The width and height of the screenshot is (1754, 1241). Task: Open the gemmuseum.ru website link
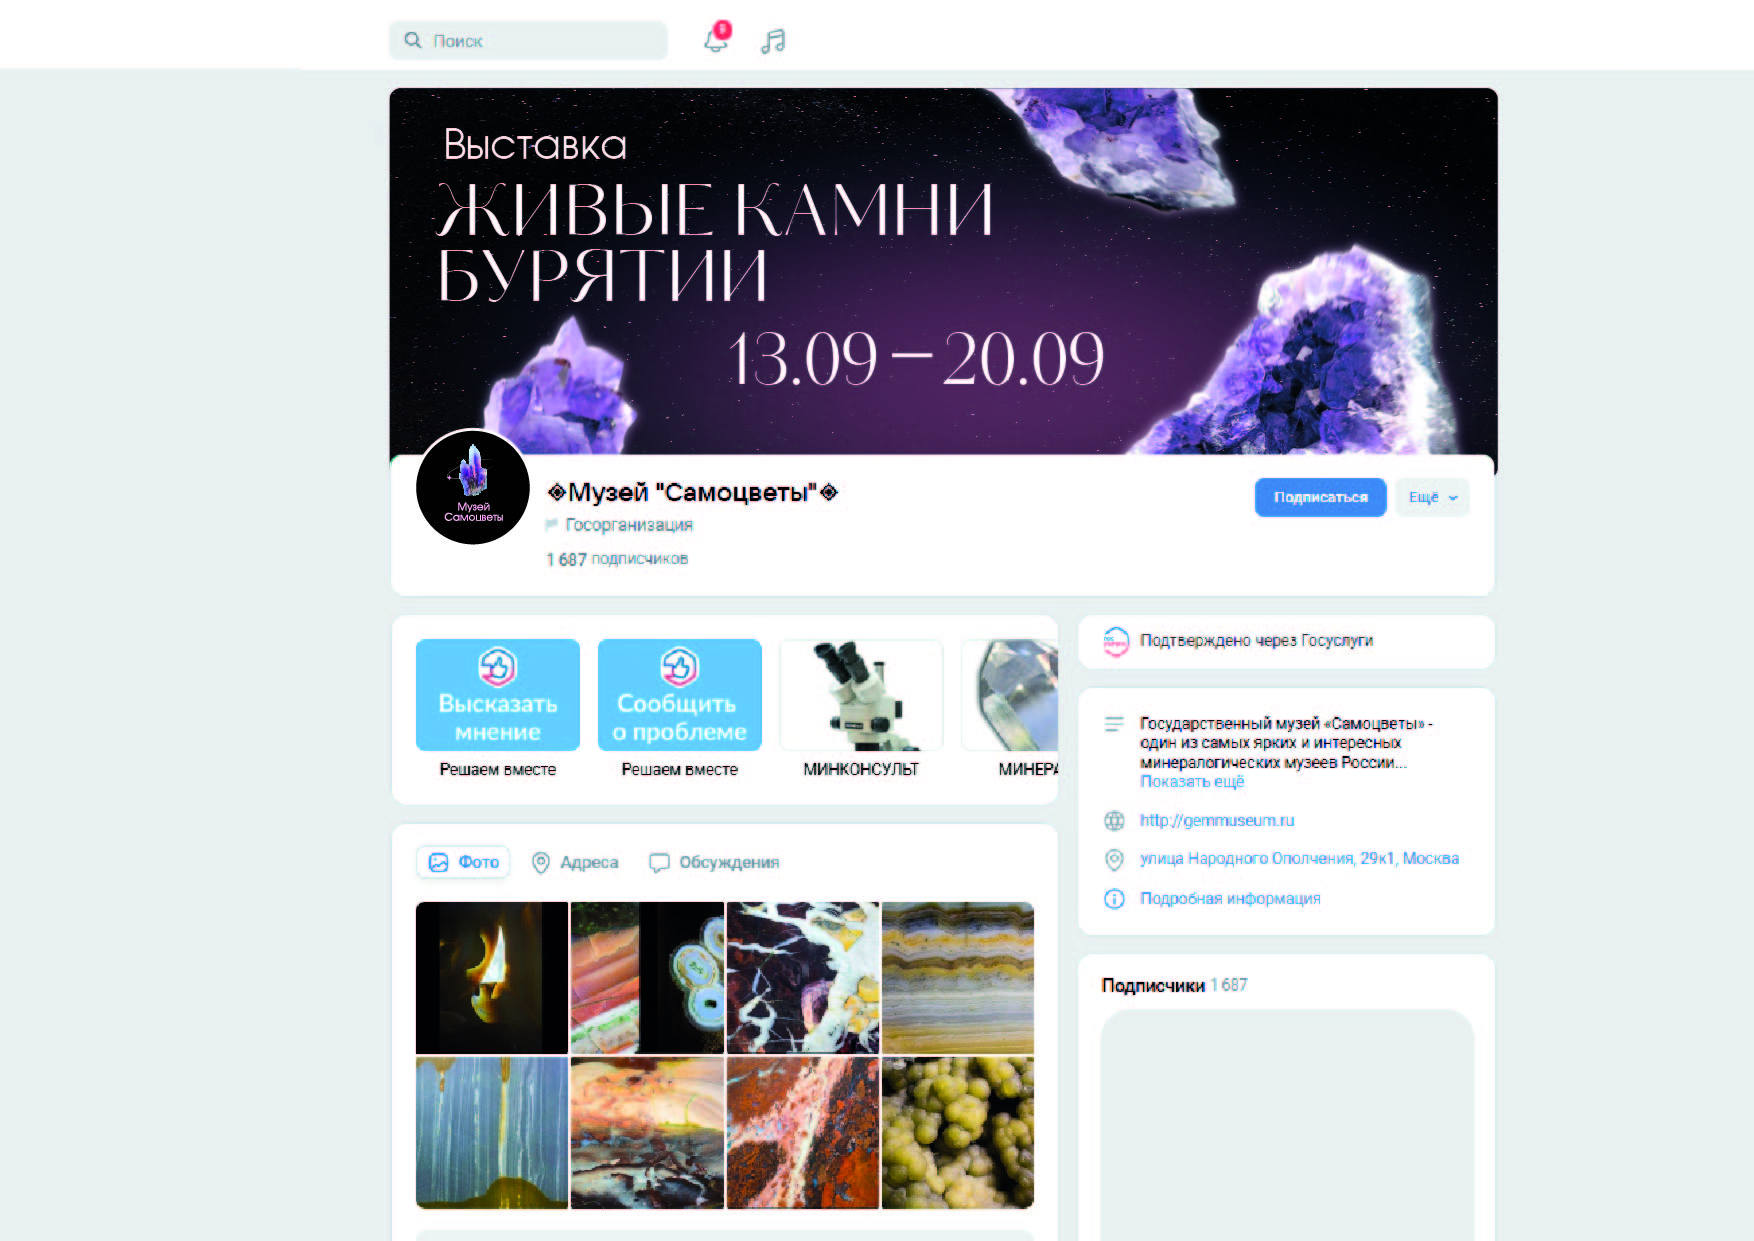point(1217,821)
